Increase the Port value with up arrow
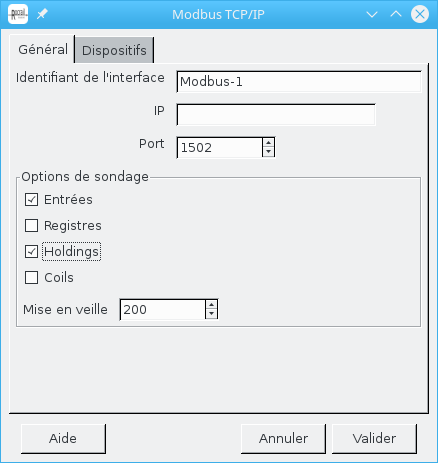This screenshot has width=438, height=463. 268,143
